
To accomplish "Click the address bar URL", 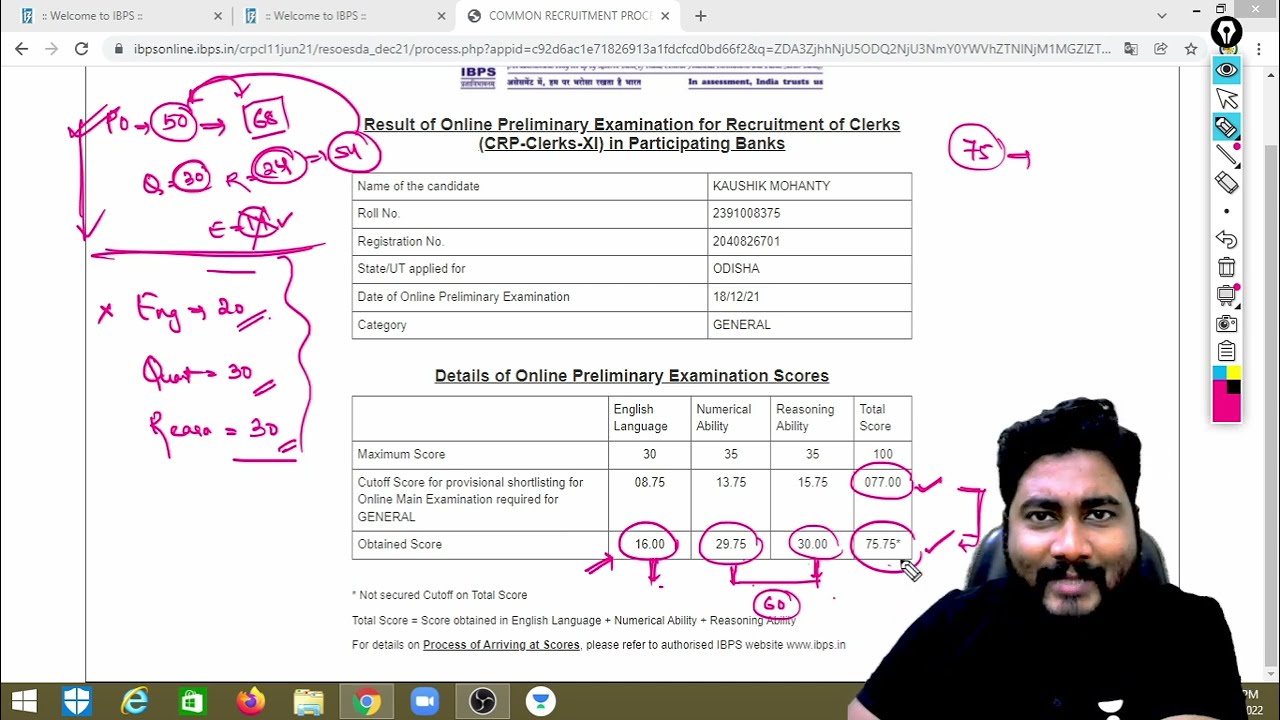I will tap(620, 48).
